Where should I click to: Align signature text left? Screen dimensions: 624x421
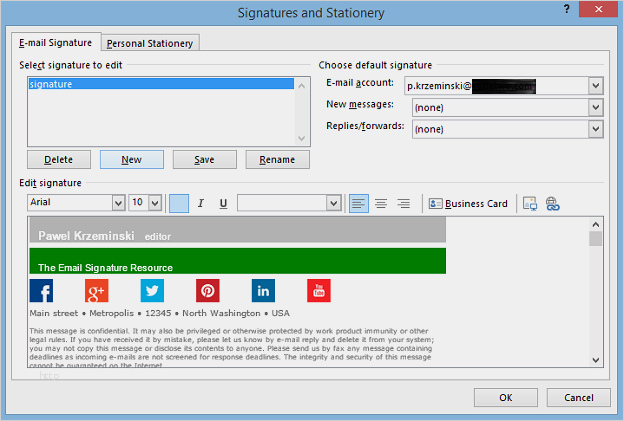(x=359, y=203)
